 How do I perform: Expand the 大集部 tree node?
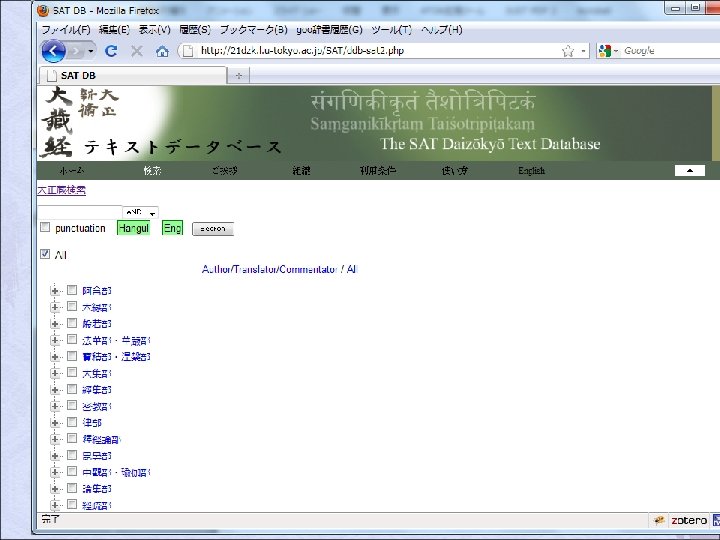pos(55,373)
